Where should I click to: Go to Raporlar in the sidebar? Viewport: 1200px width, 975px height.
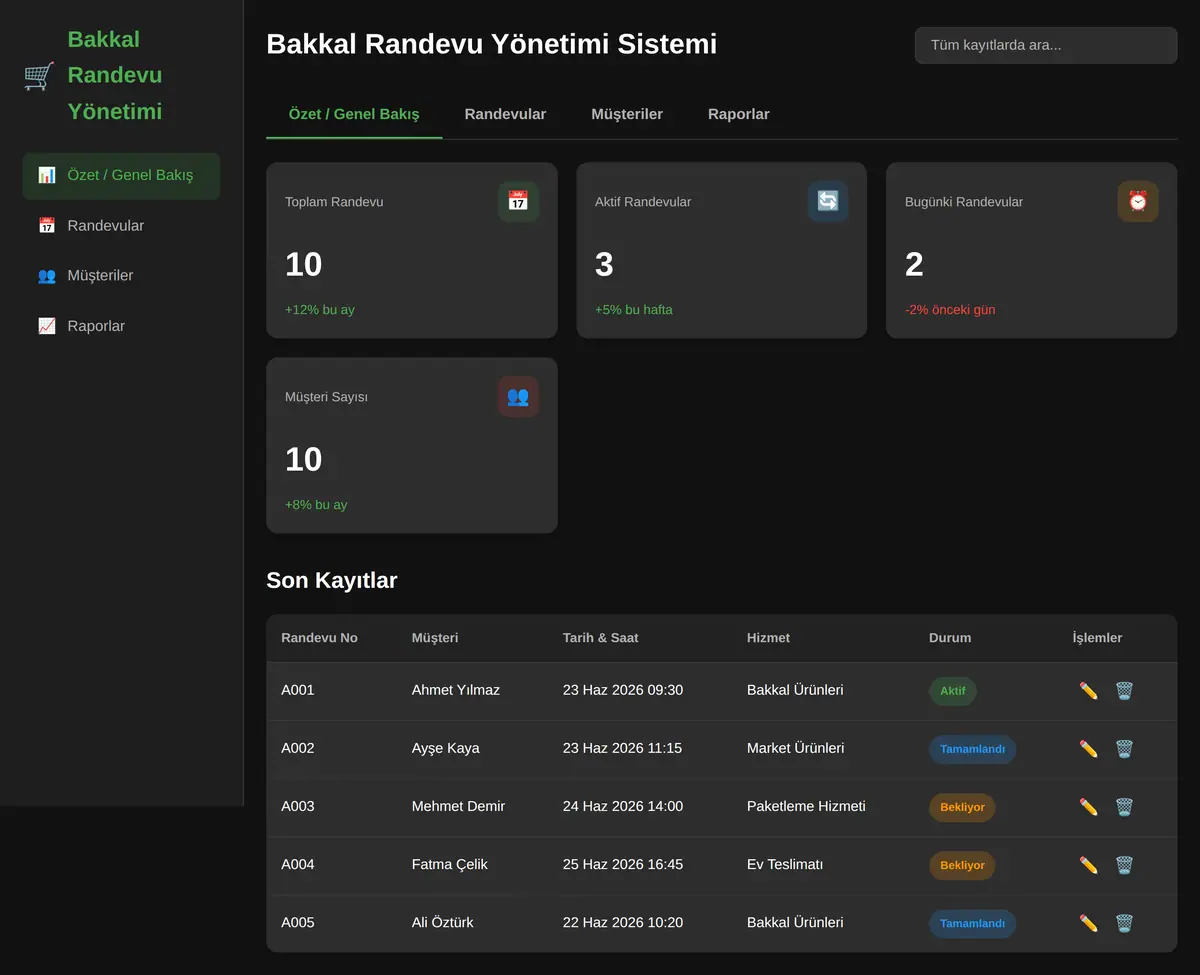click(121, 326)
